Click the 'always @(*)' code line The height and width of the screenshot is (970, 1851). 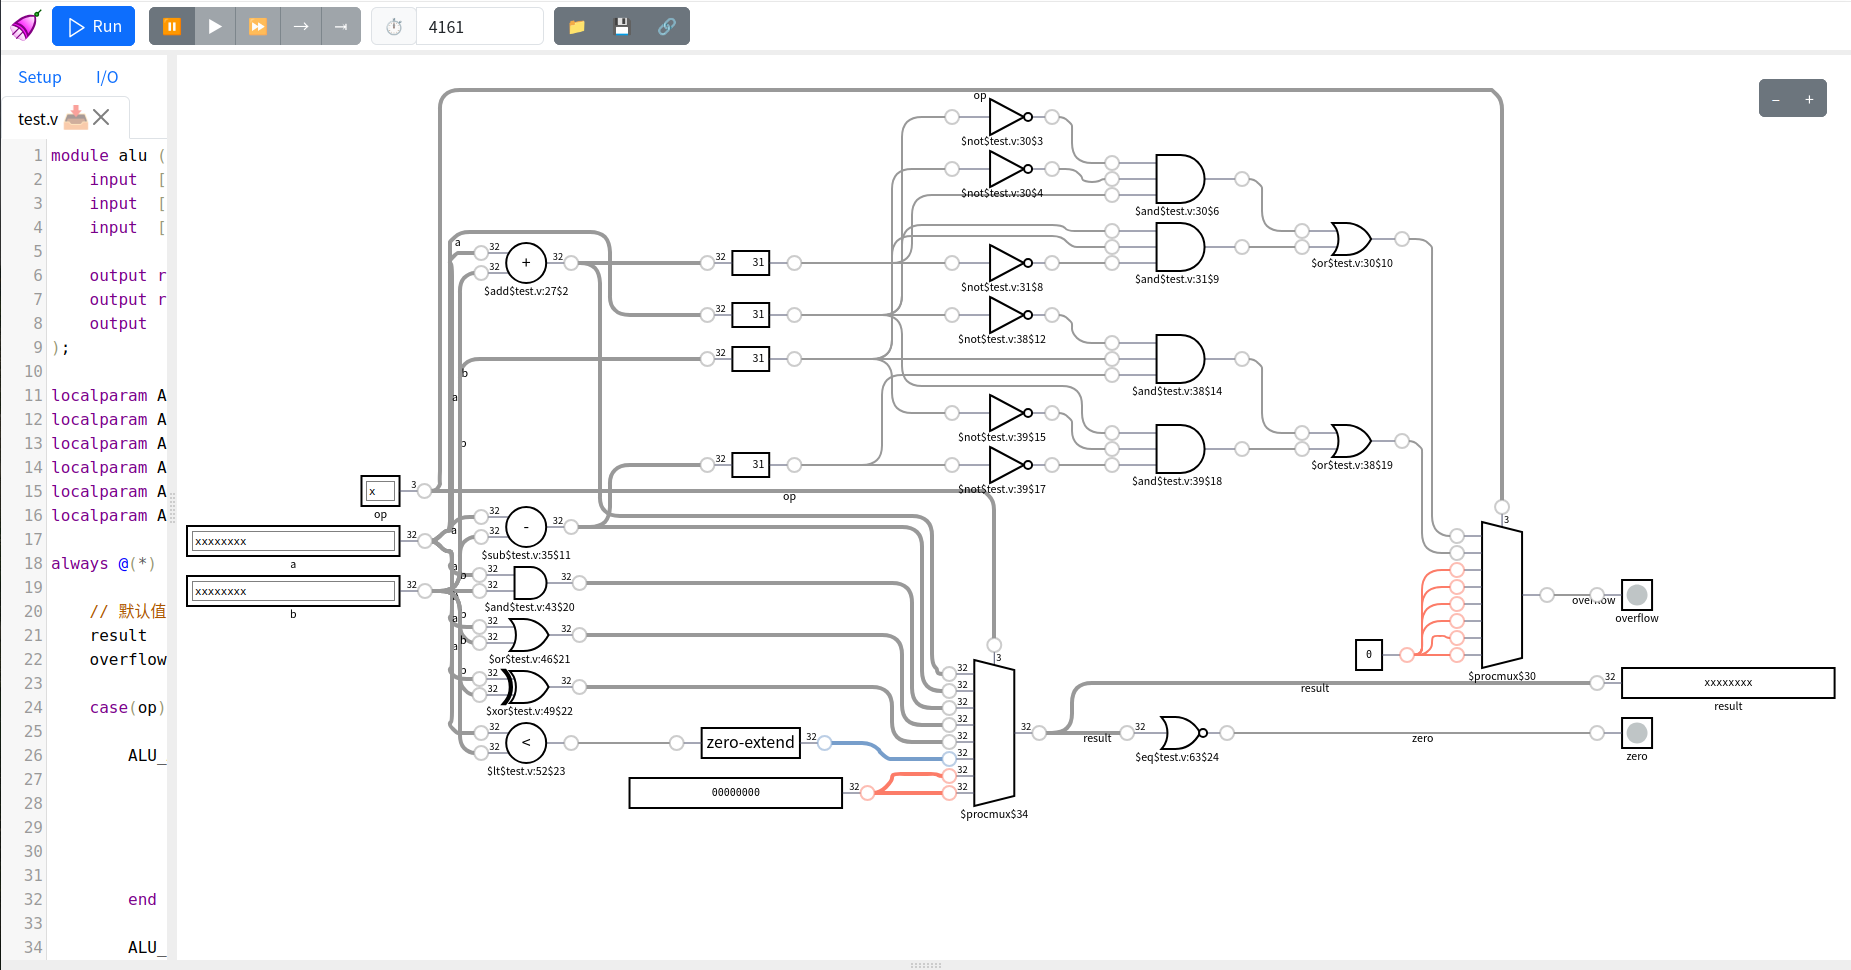click(x=103, y=564)
